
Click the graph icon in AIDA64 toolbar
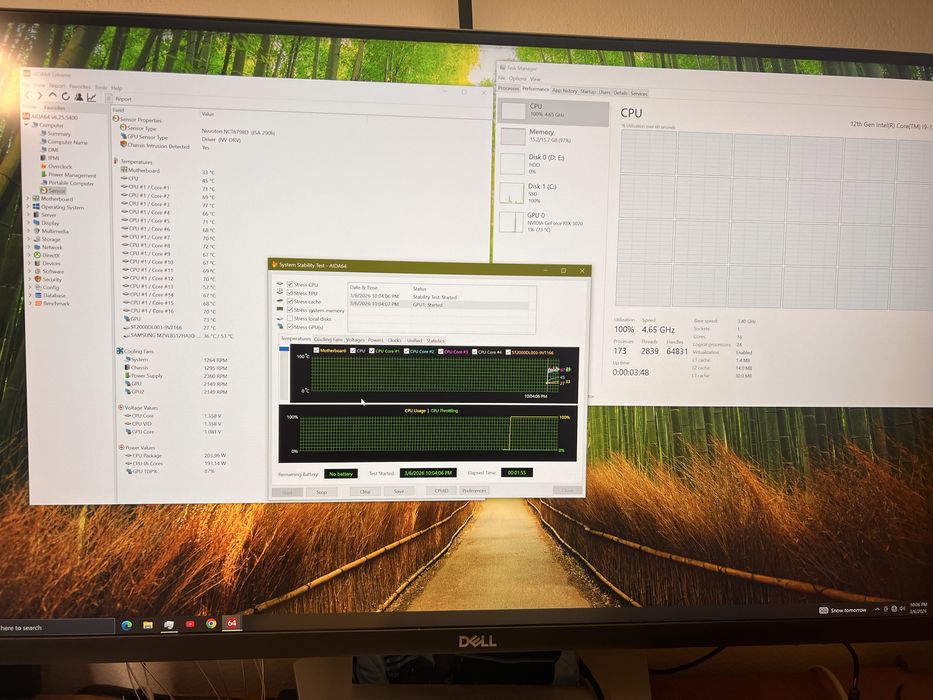[92, 97]
